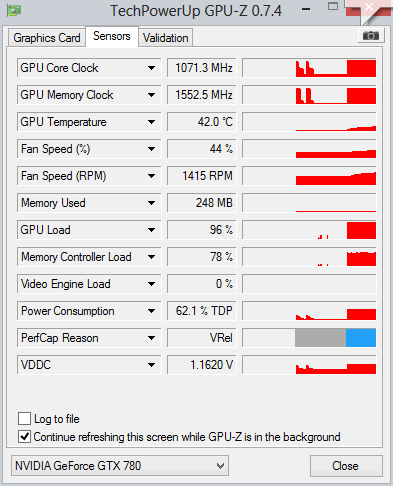Click the GPU-Z app icon in title bar
This screenshot has width=393, height=486.
14,10
